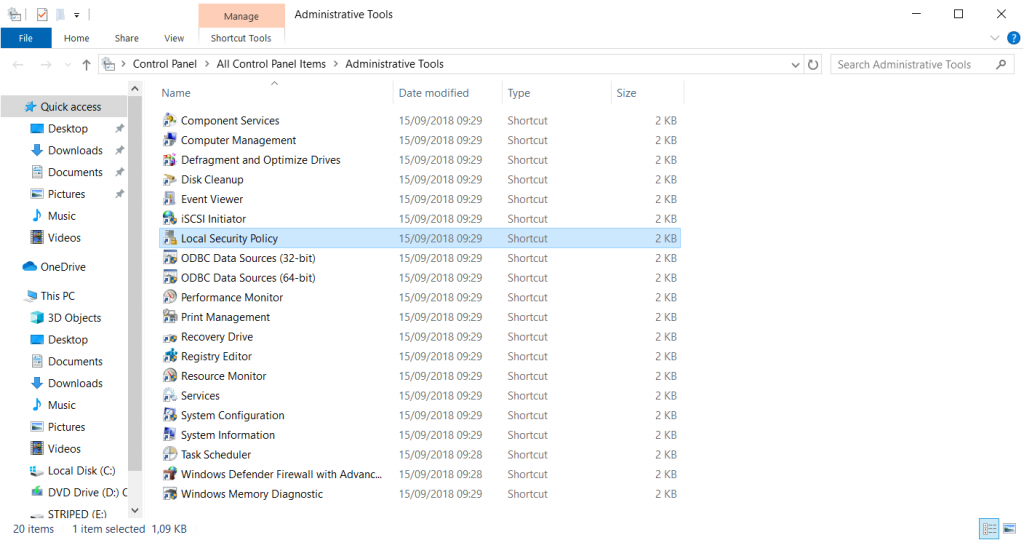Select the Shortcut Tools tab

pos(241,38)
